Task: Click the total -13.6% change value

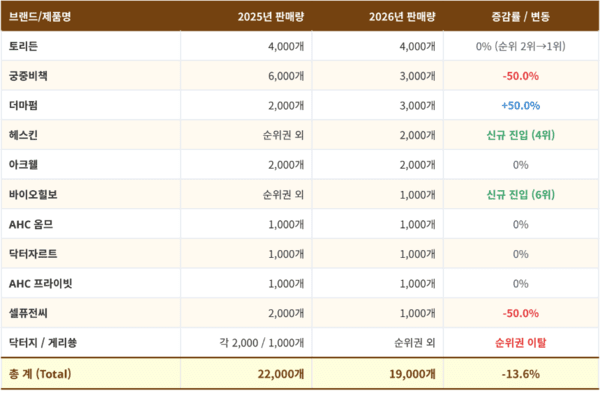Action: pyautogui.click(x=521, y=373)
